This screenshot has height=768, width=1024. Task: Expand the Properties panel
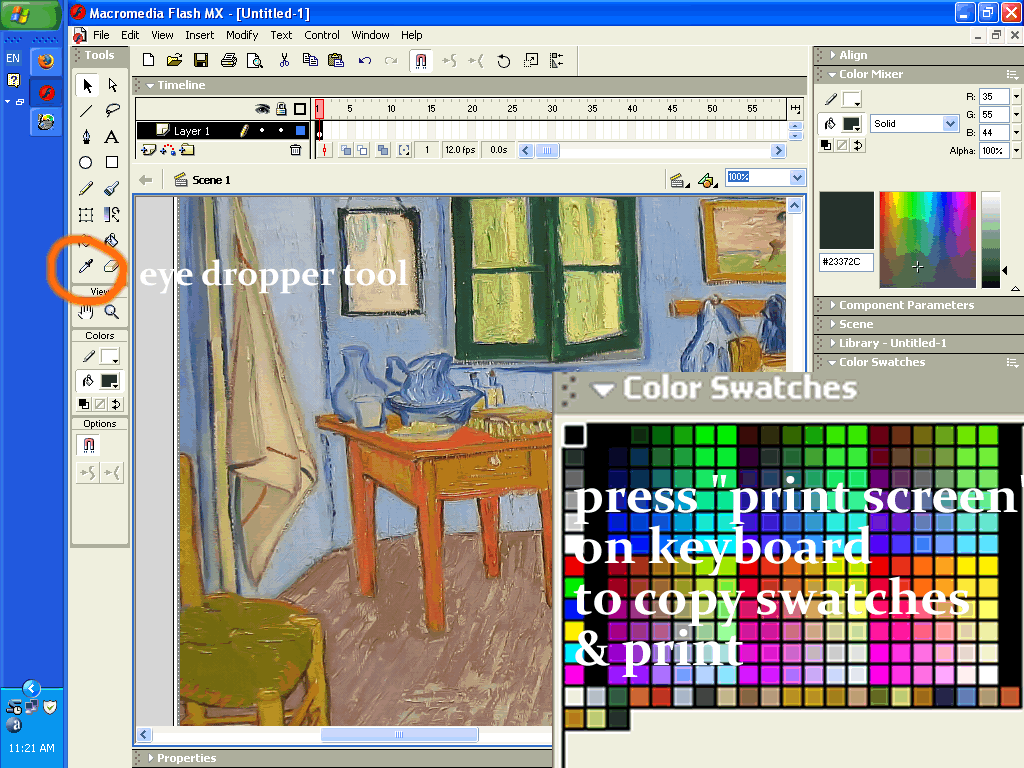pyautogui.click(x=151, y=758)
